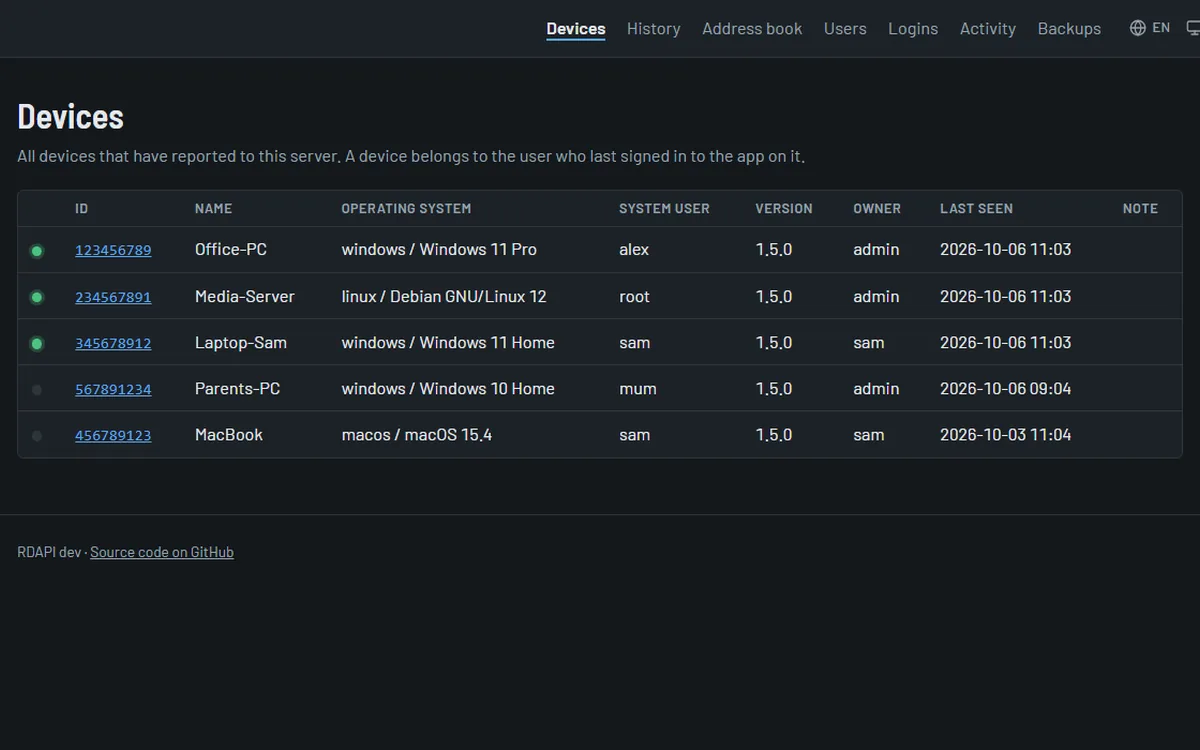This screenshot has width=1200, height=750.
Task: Click the OWNER column header
Action: [x=877, y=209]
